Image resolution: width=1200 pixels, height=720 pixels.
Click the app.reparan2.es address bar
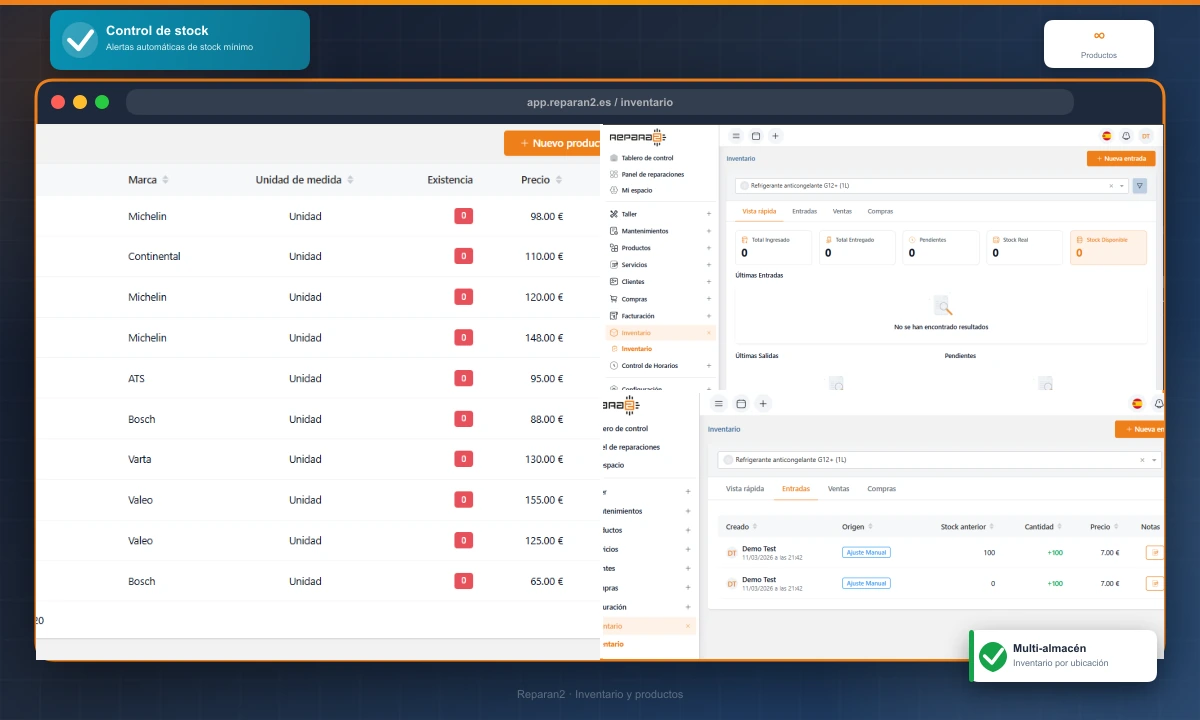(x=600, y=102)
